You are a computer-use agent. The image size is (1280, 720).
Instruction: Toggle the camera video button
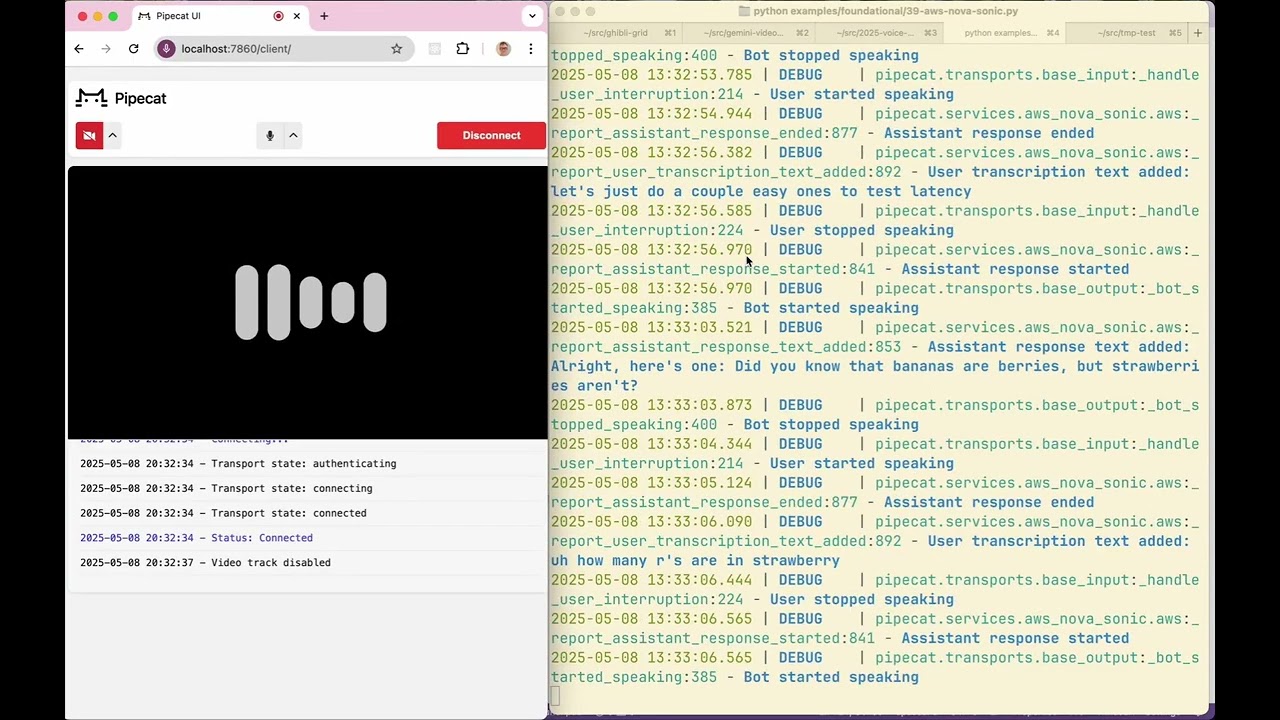[89, 136]
